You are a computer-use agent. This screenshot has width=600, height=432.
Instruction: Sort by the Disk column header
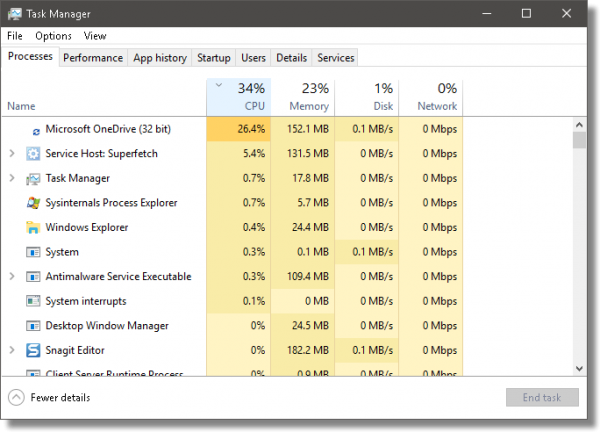click(x=367, y=97)
